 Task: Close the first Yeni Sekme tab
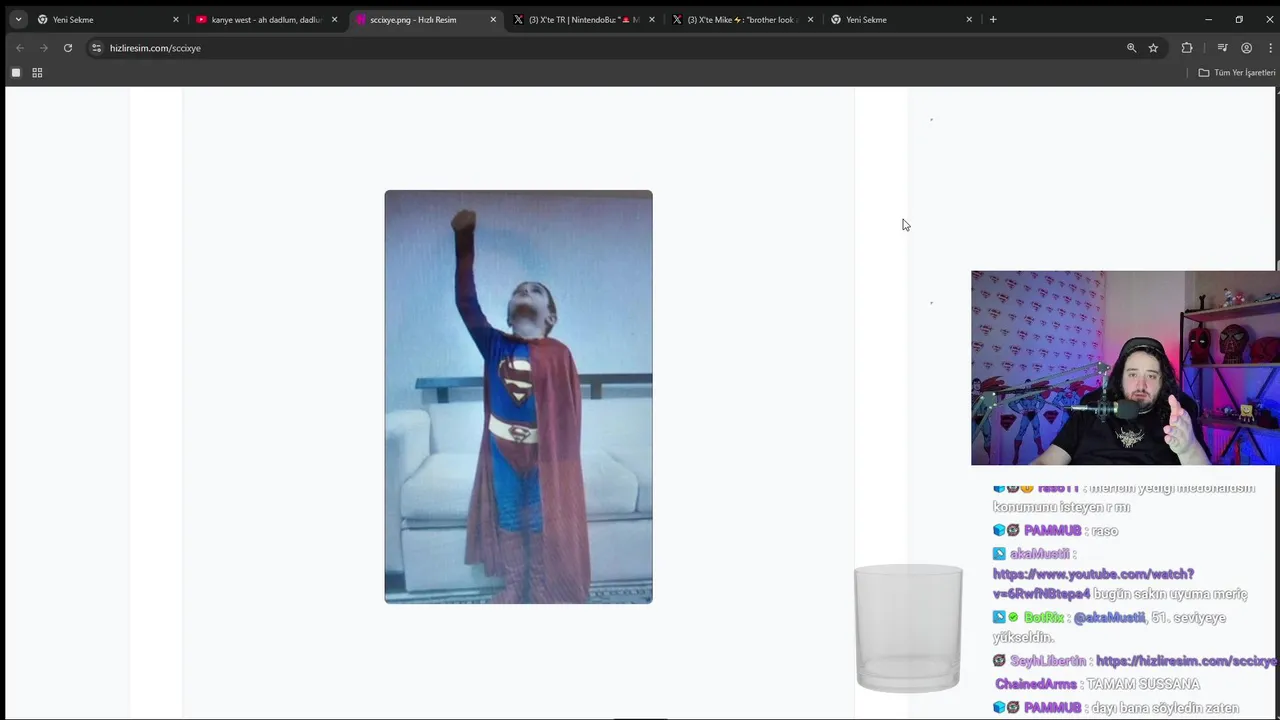[176, 19]
